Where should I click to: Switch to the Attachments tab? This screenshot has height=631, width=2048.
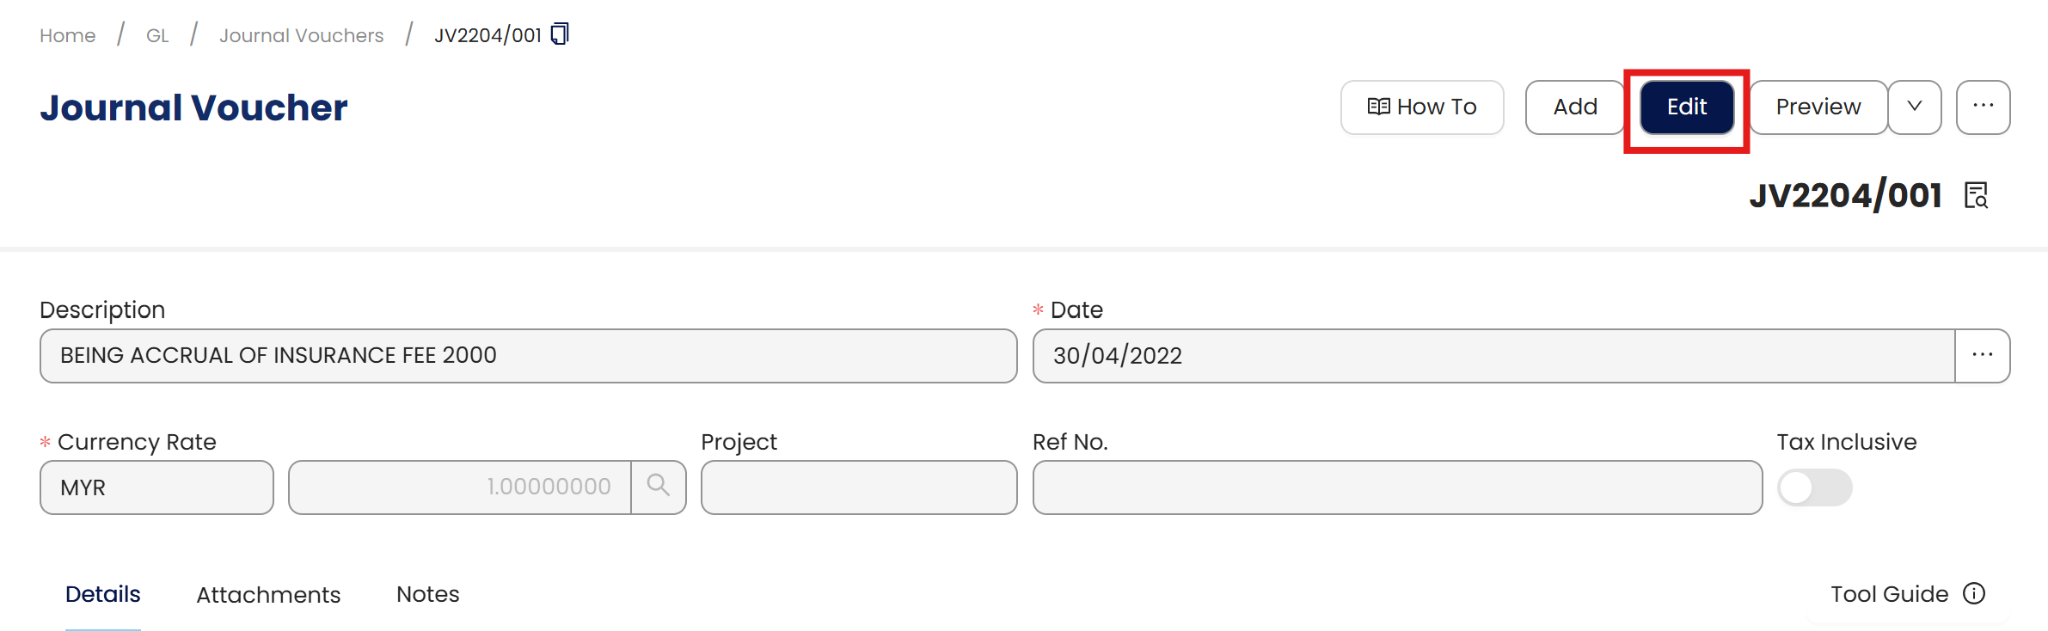pos(268,595)
